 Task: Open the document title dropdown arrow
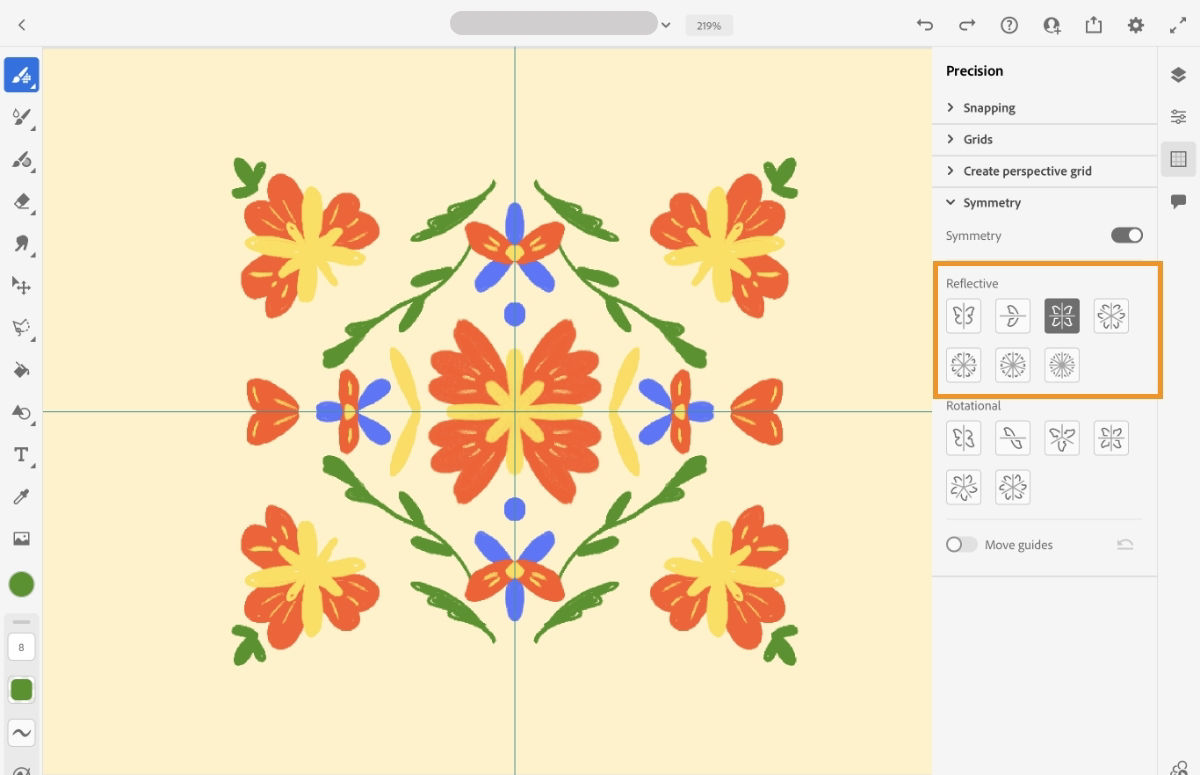pos(666,25)
